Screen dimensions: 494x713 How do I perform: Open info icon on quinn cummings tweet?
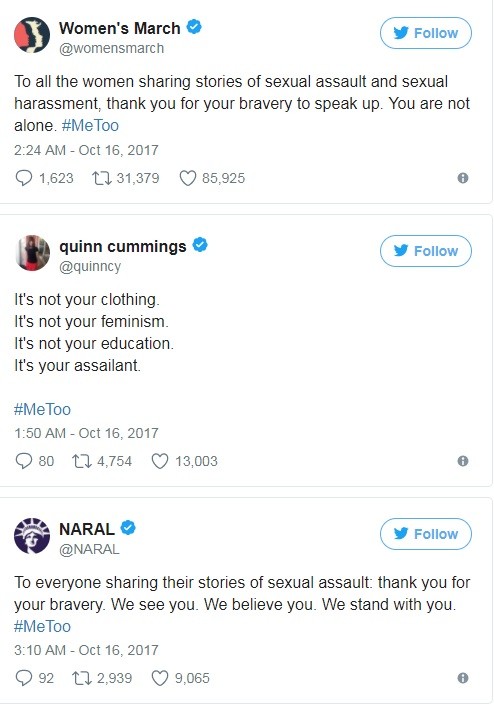[x=463, y=461]
